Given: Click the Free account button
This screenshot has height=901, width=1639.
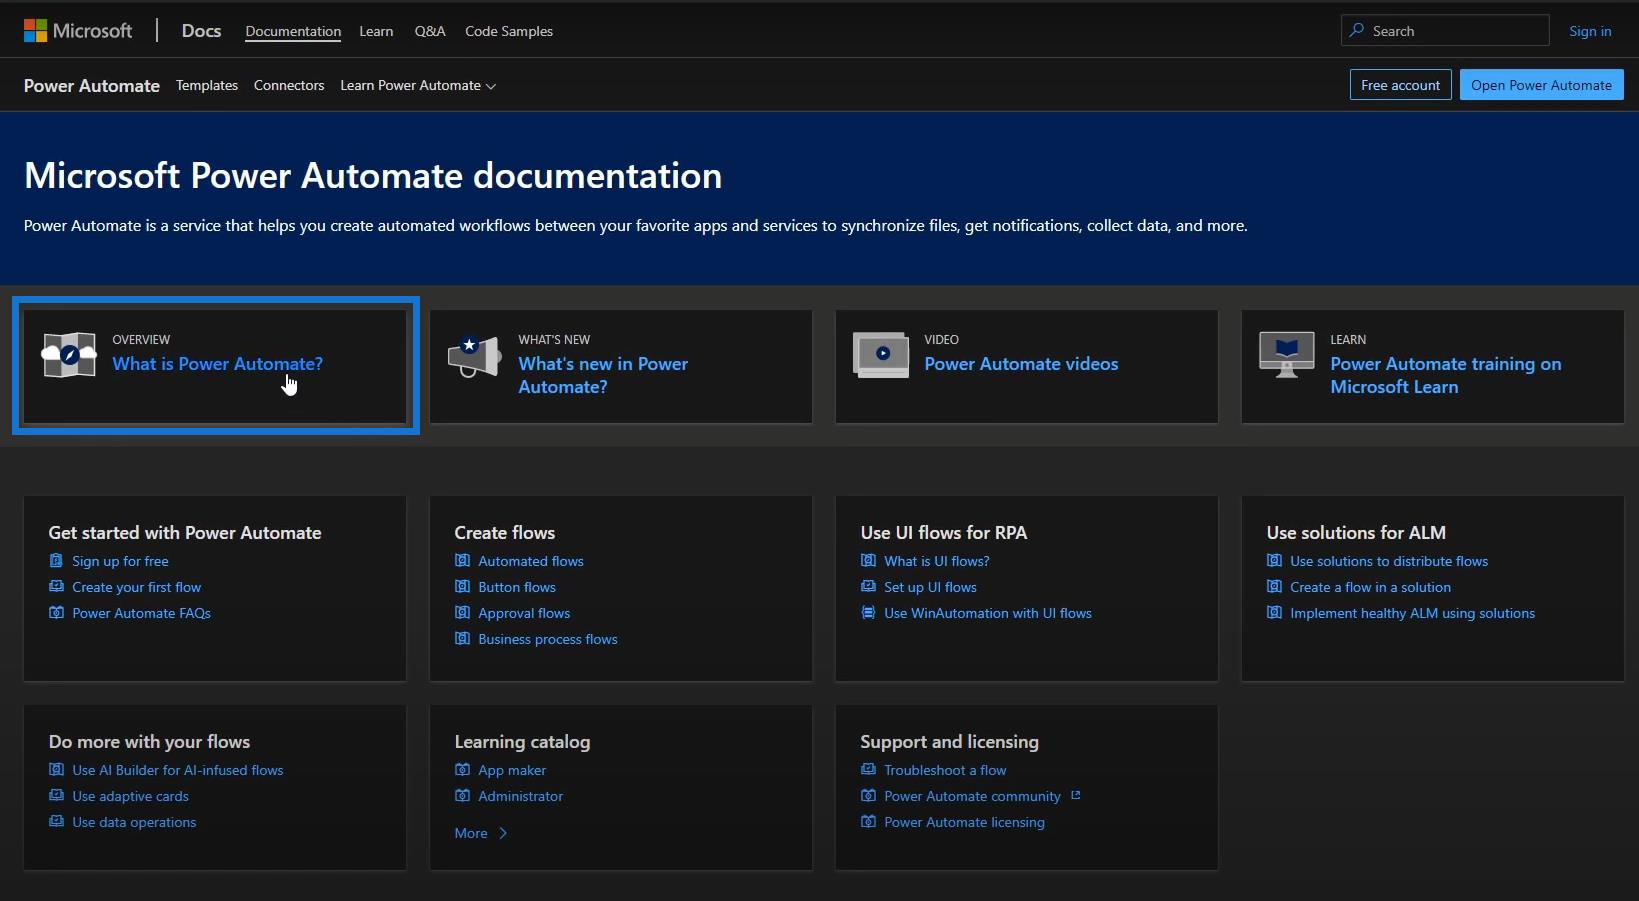Looking at the screenshot, I should pyautogui.click(x=1400, y=85).
